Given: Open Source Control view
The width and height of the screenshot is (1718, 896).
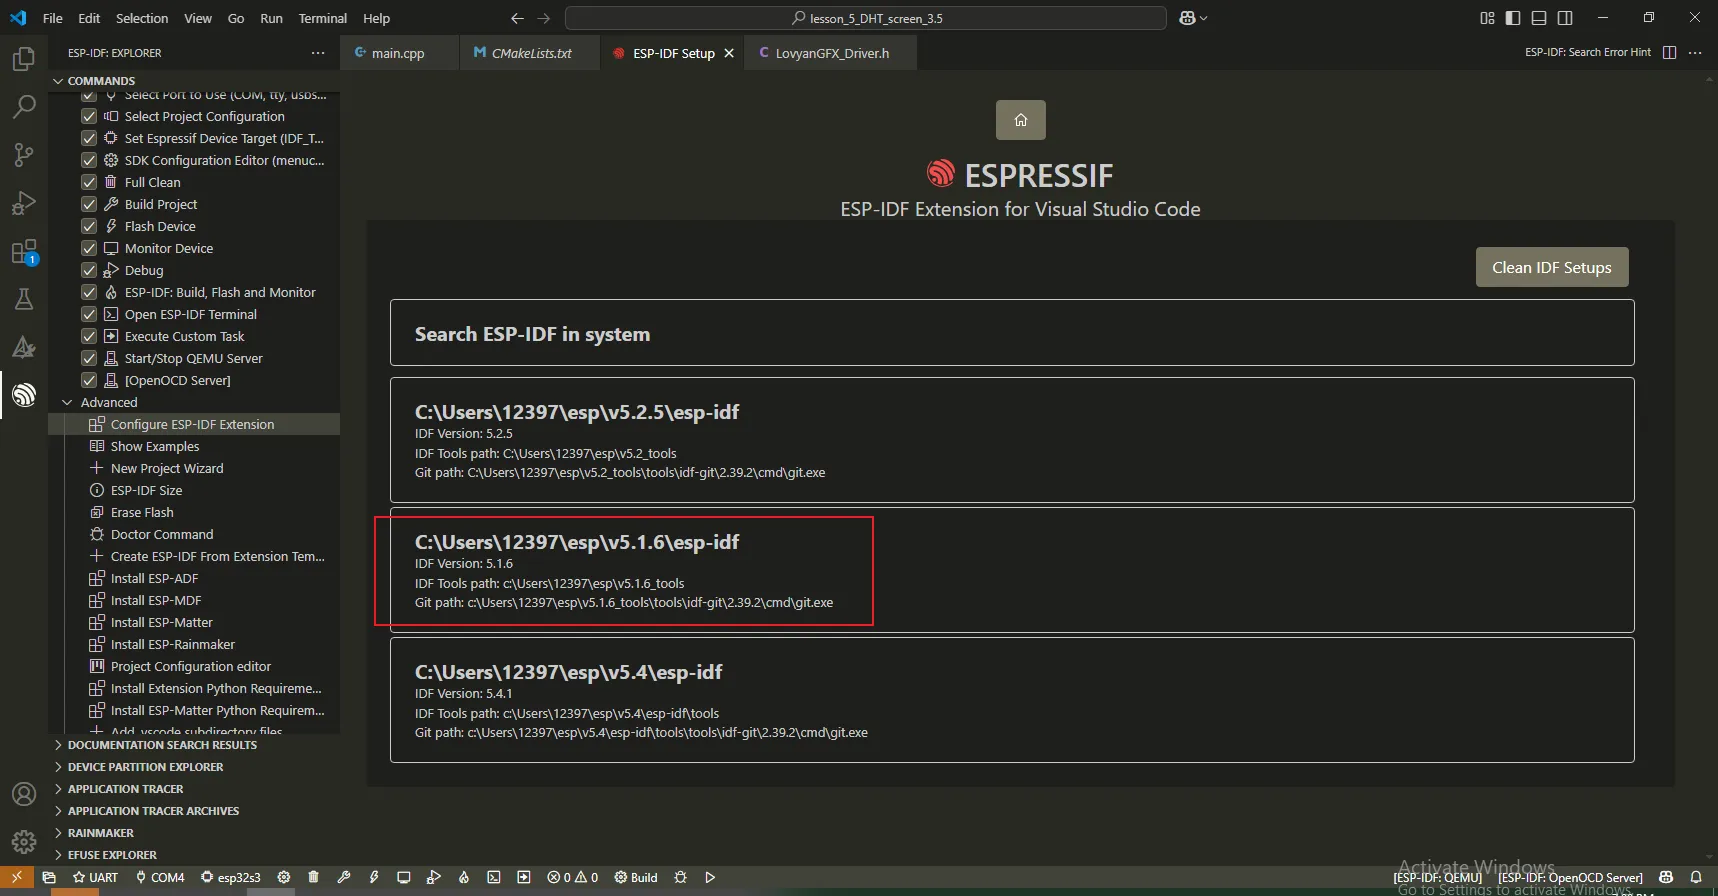Looking at the screenshot, I should (x=24, y=155).
